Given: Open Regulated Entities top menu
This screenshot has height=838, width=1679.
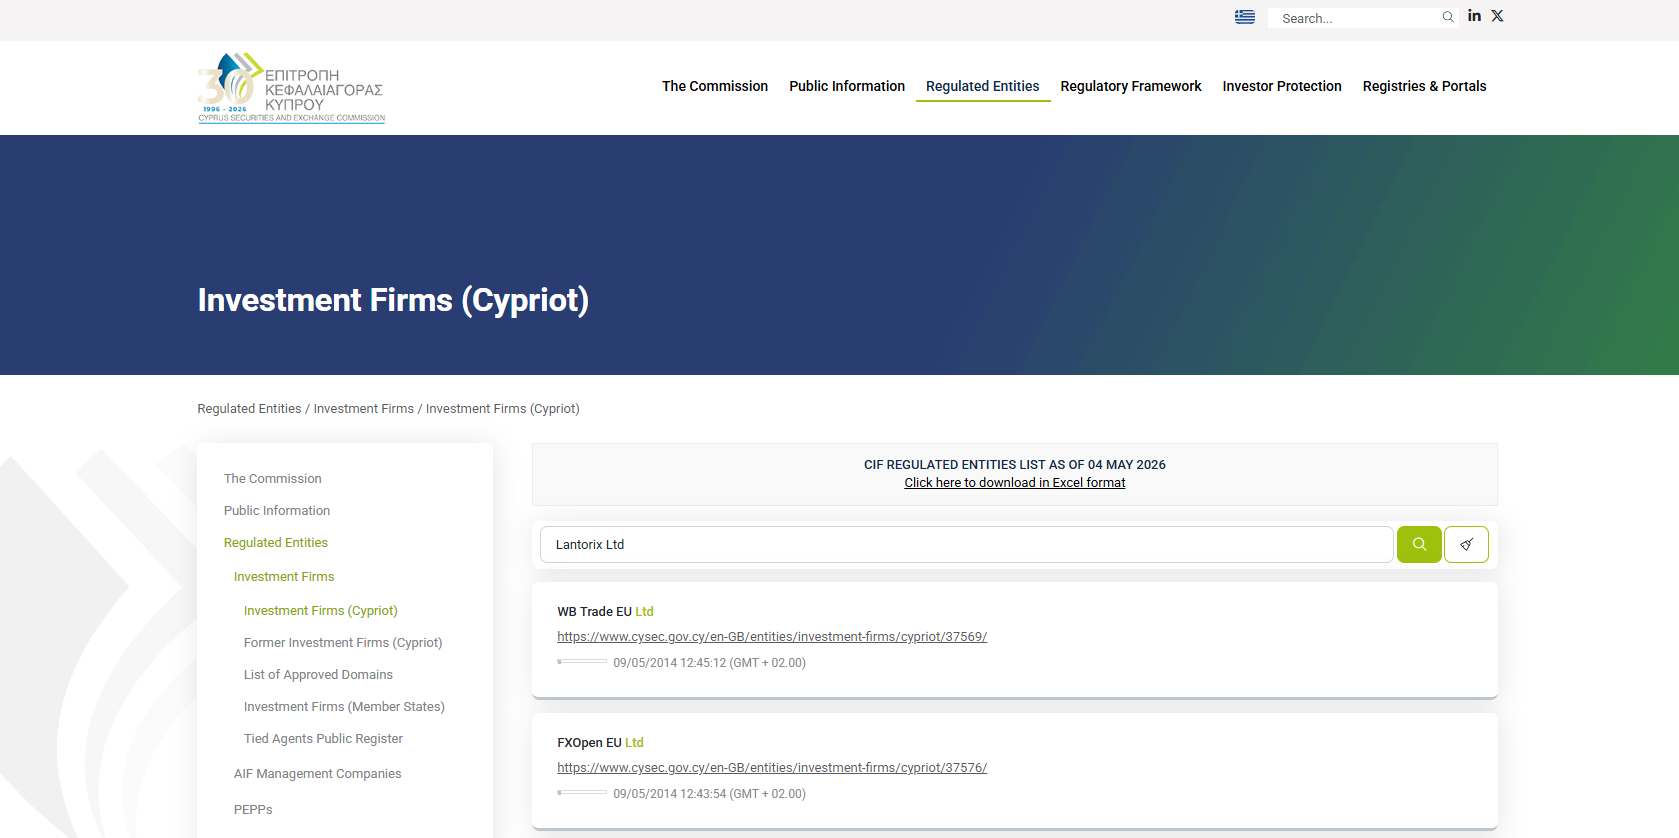Looking at the screenshot, I should [983, 86].
